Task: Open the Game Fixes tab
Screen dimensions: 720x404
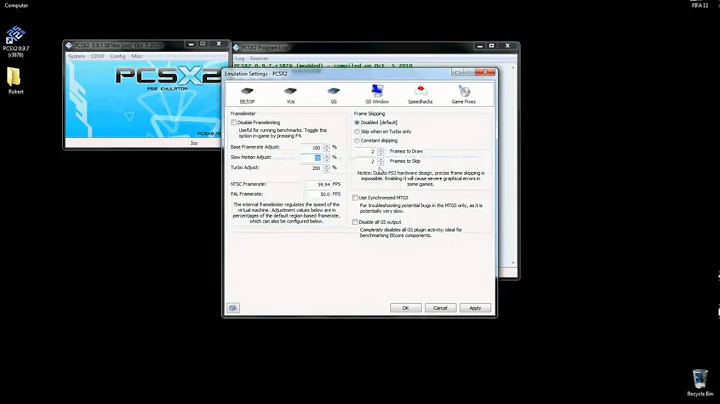Action: click(463, 95)
